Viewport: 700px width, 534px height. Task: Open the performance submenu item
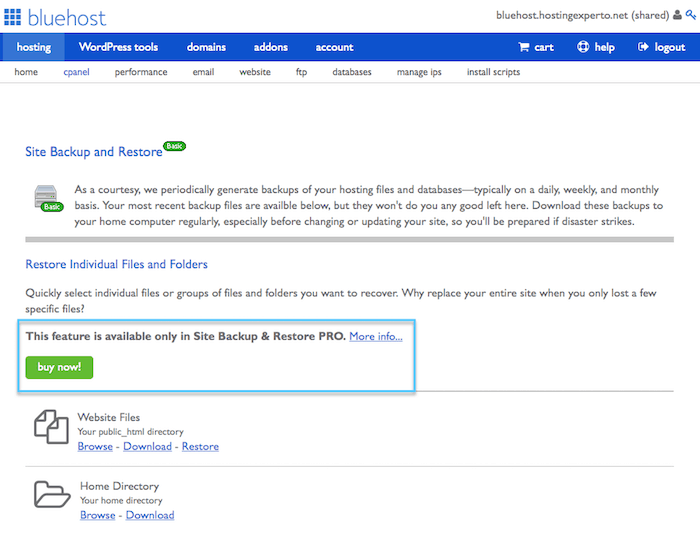point(141,72)
